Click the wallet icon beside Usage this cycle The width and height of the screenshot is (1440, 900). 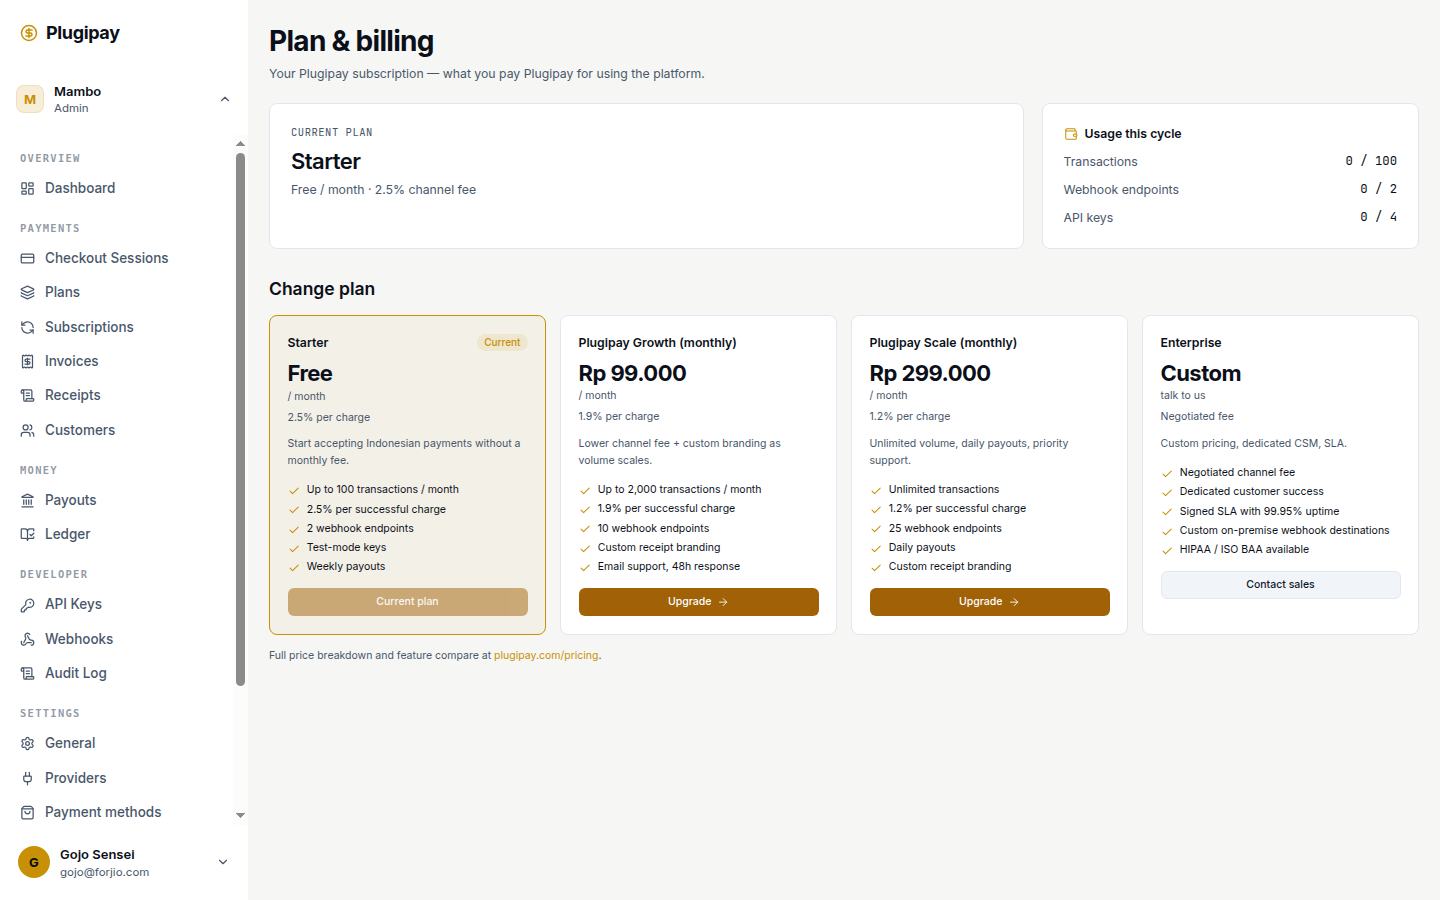click(1071, 134)
